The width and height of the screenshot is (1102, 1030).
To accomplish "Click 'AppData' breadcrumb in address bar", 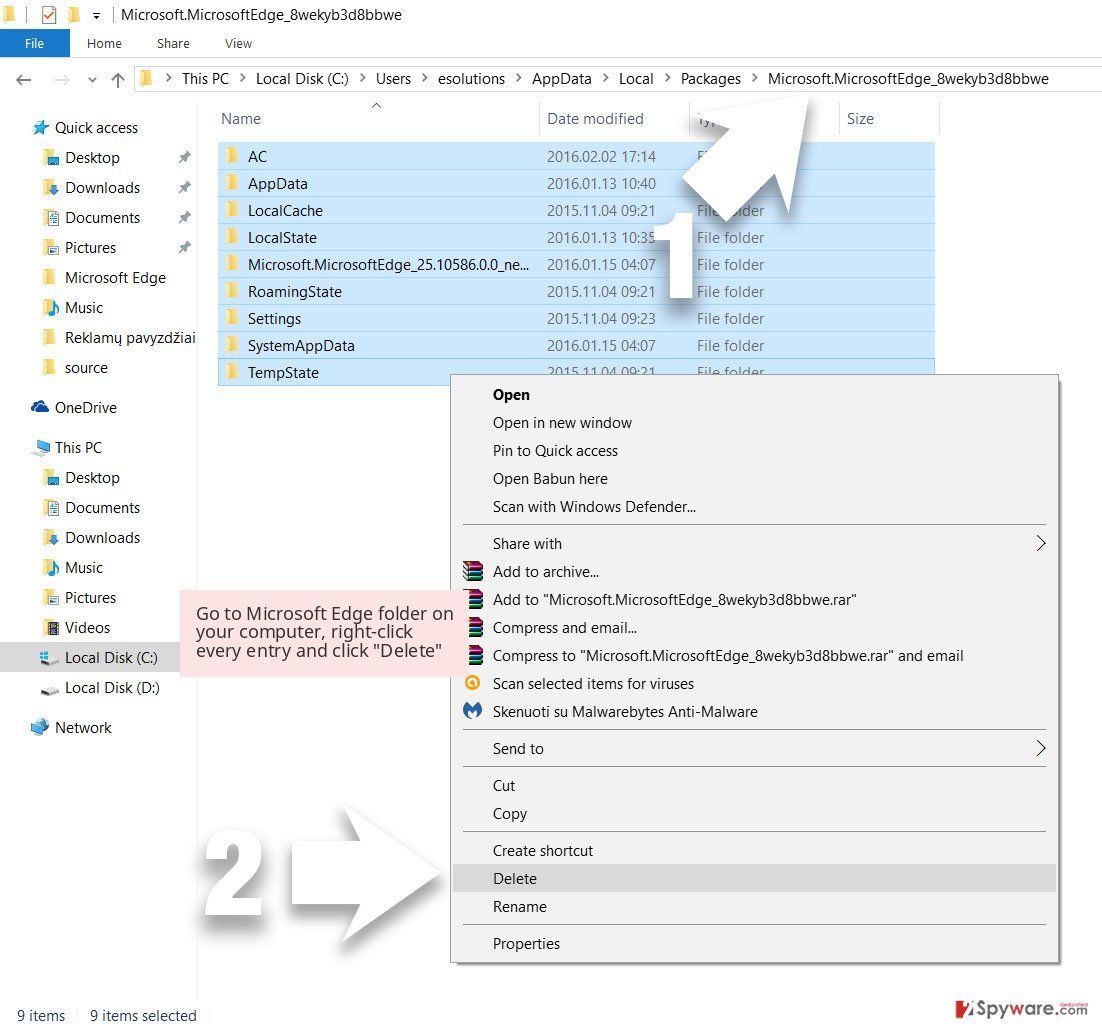I will tap(562, 79).
